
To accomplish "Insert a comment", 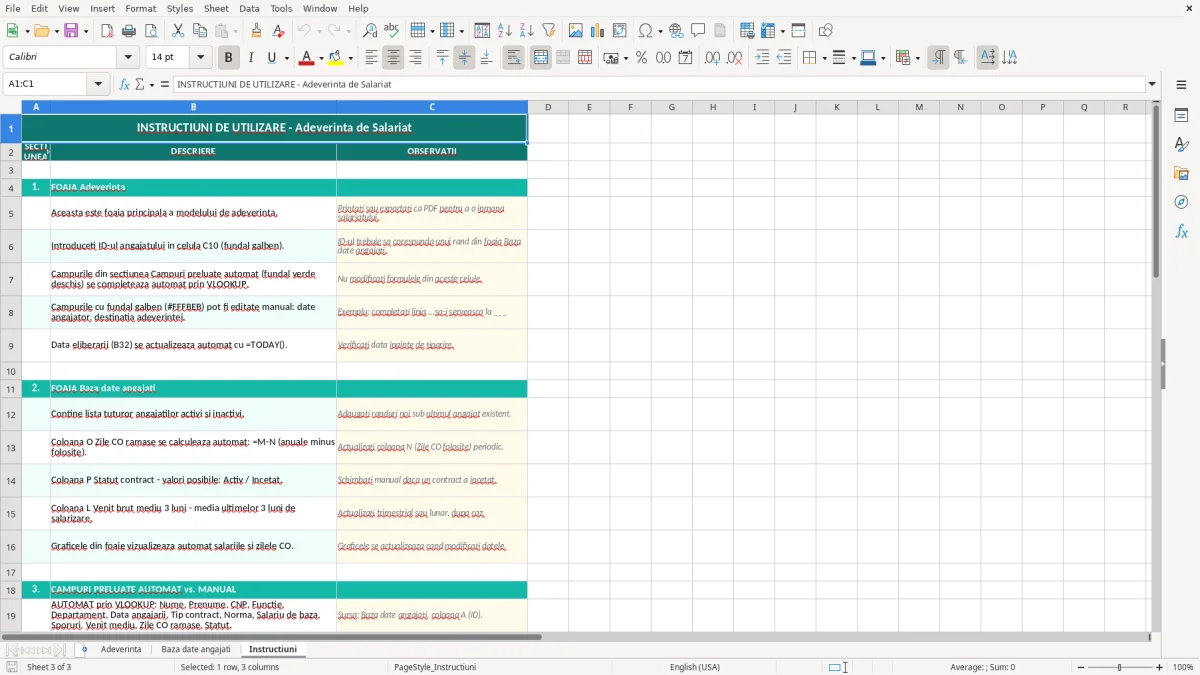I will [x=698, y=31].
